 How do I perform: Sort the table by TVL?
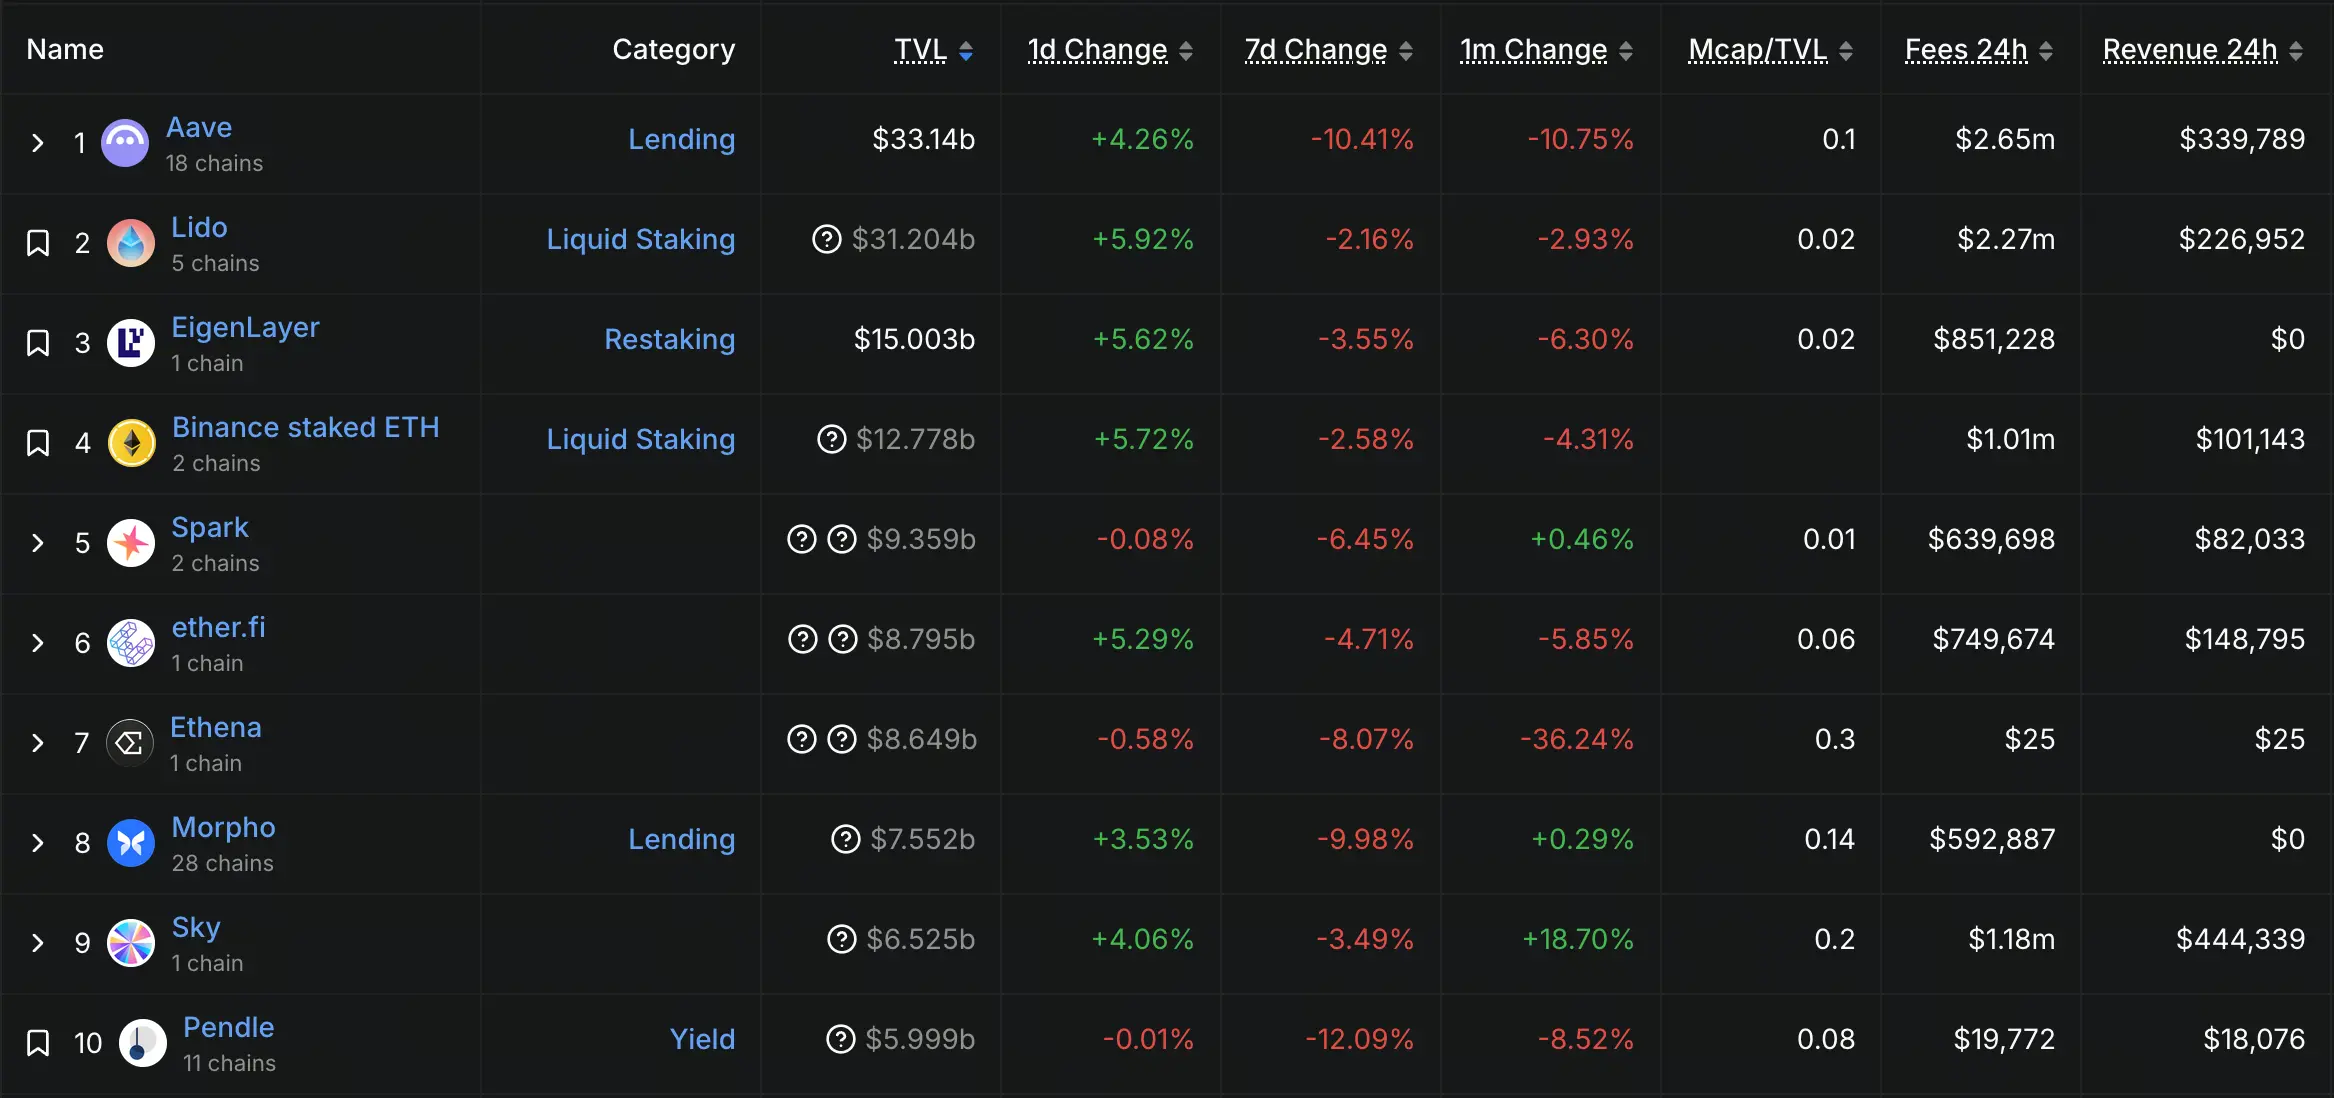tap(922, 49)
